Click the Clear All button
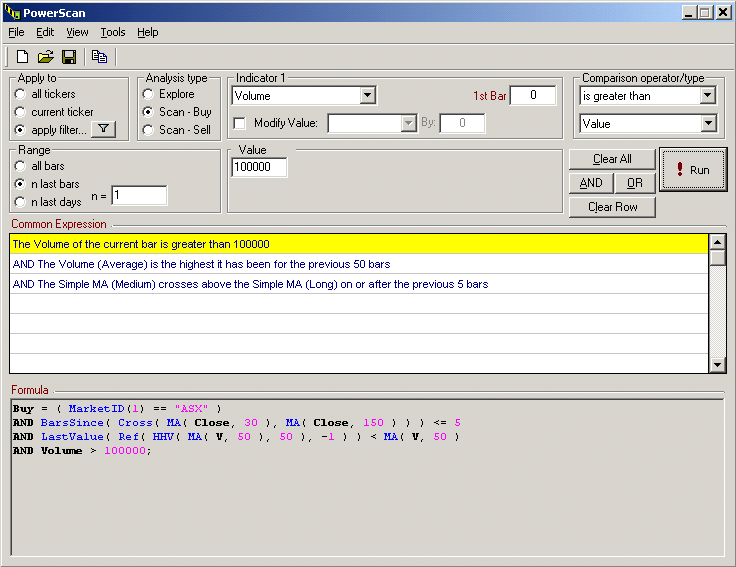 (x=612, y=159)
